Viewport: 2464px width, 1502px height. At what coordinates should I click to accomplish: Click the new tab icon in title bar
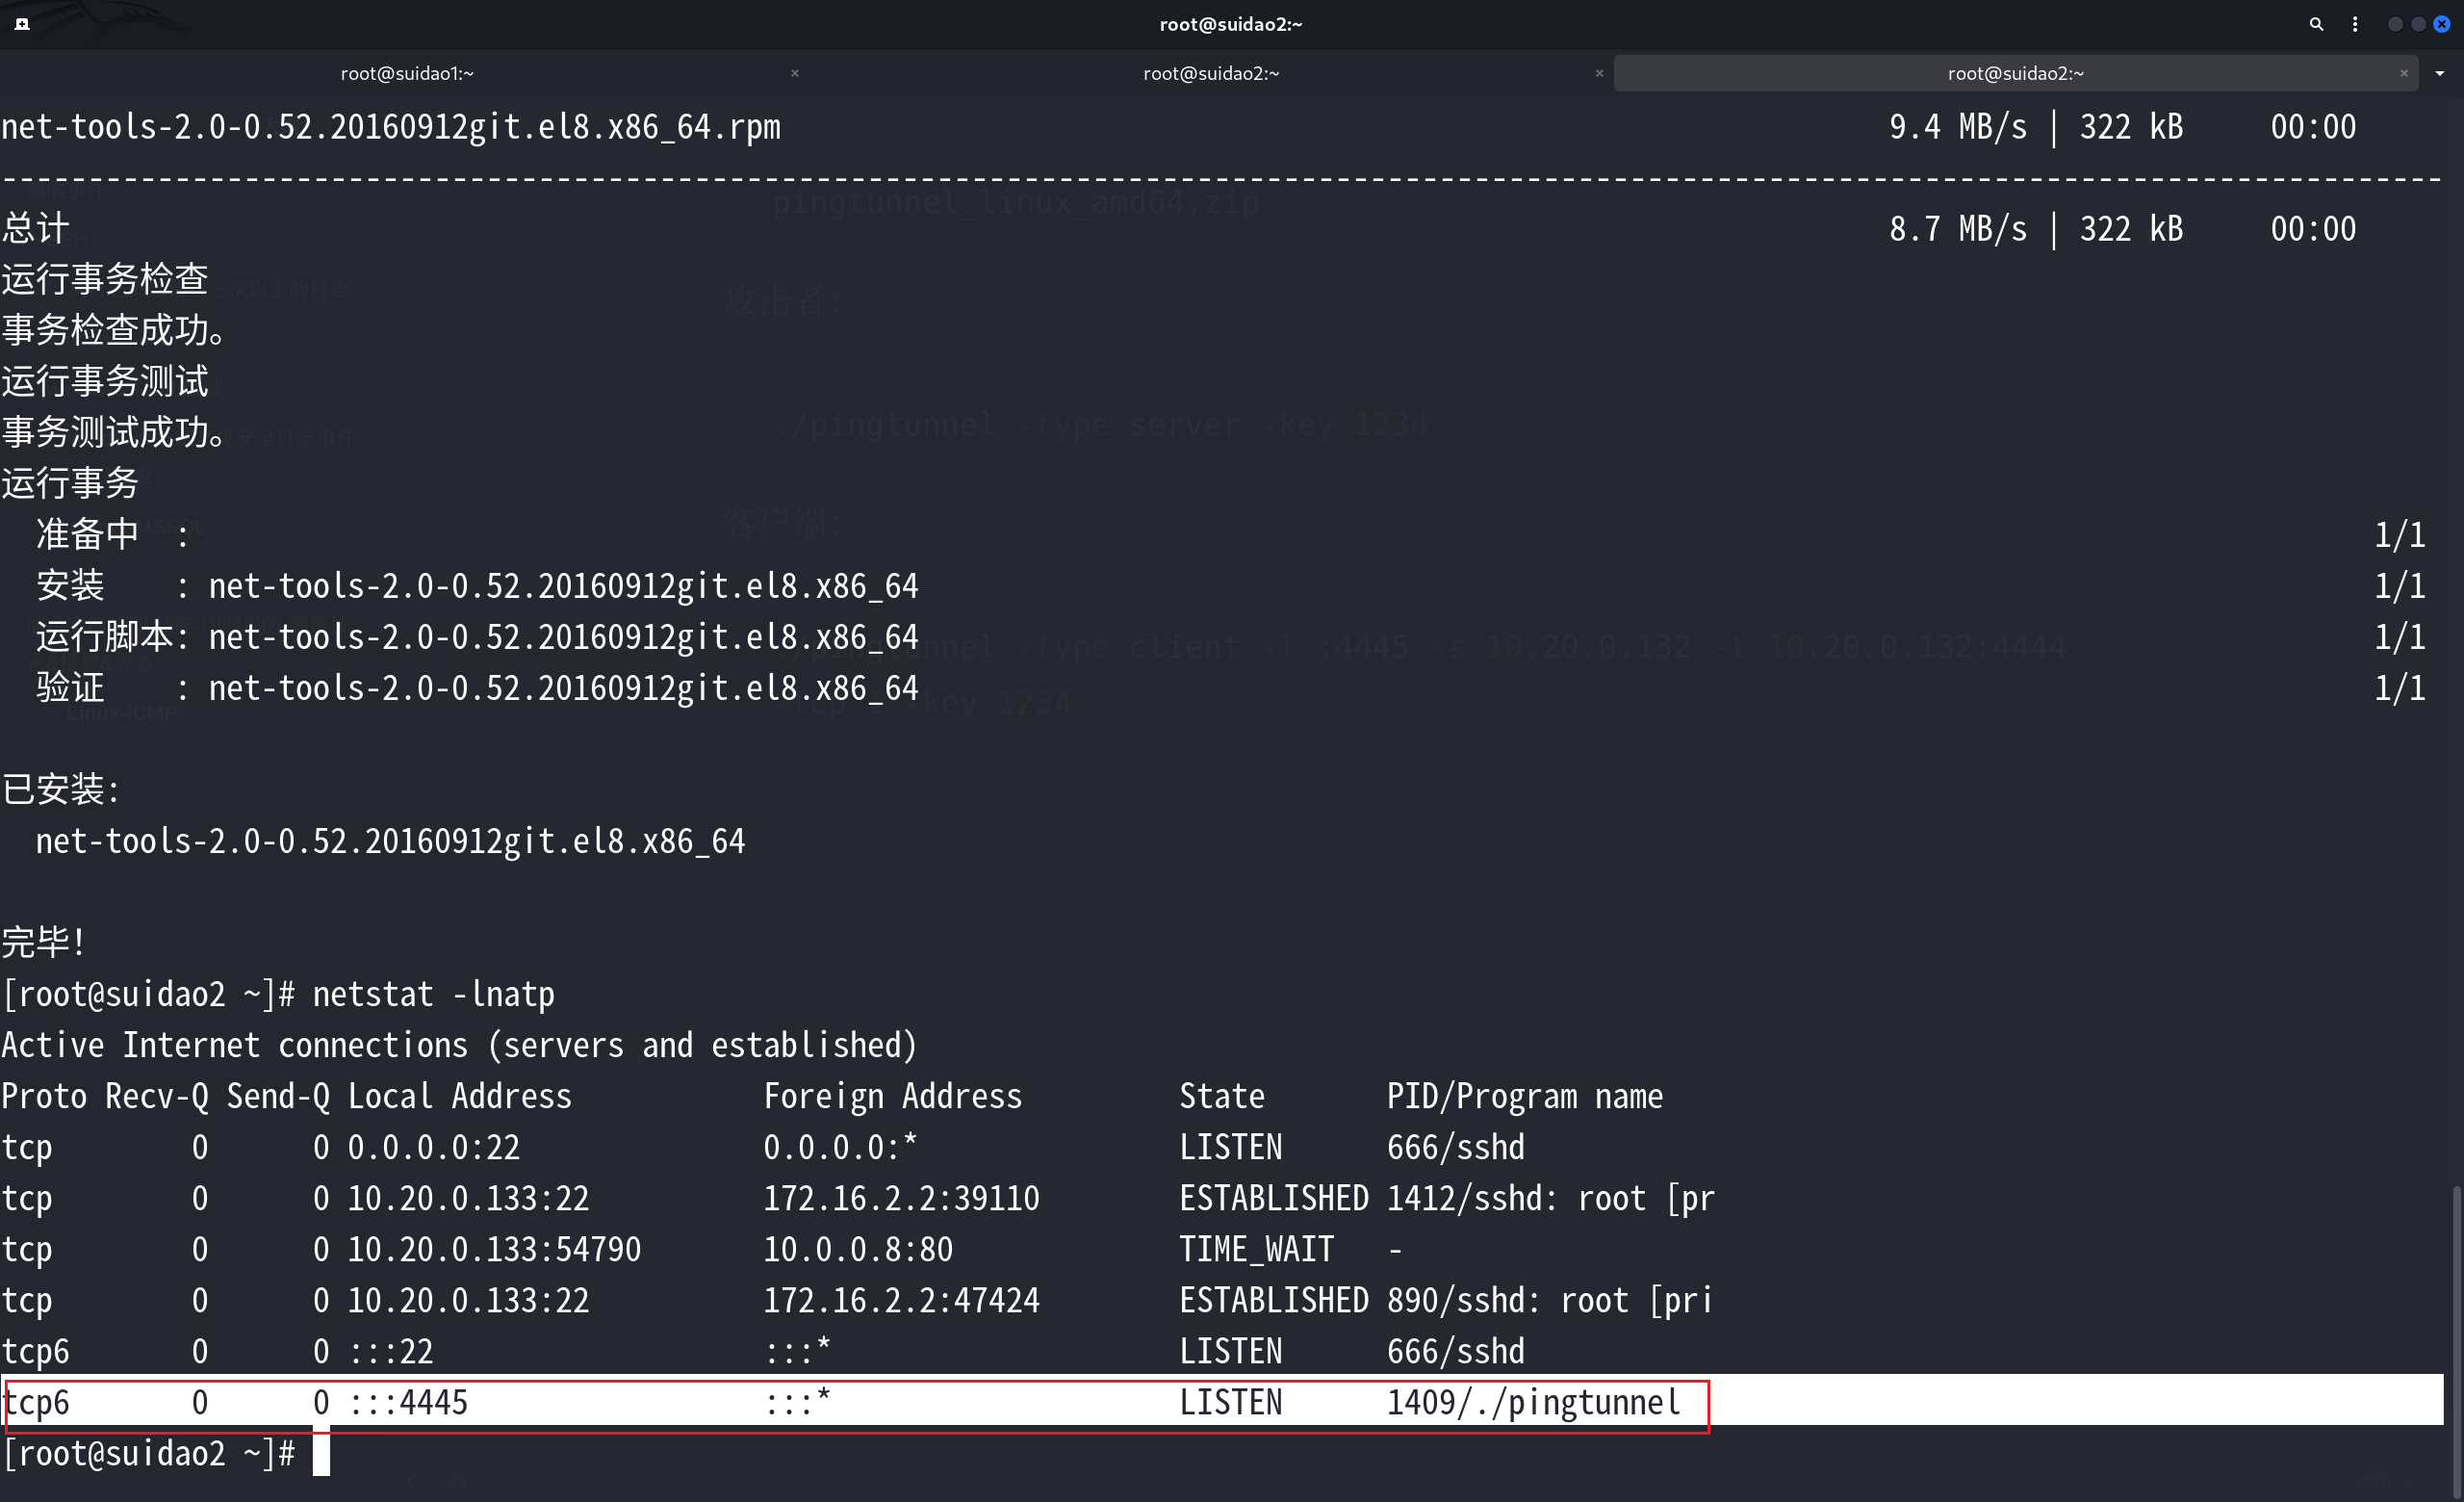coord(22,24)
